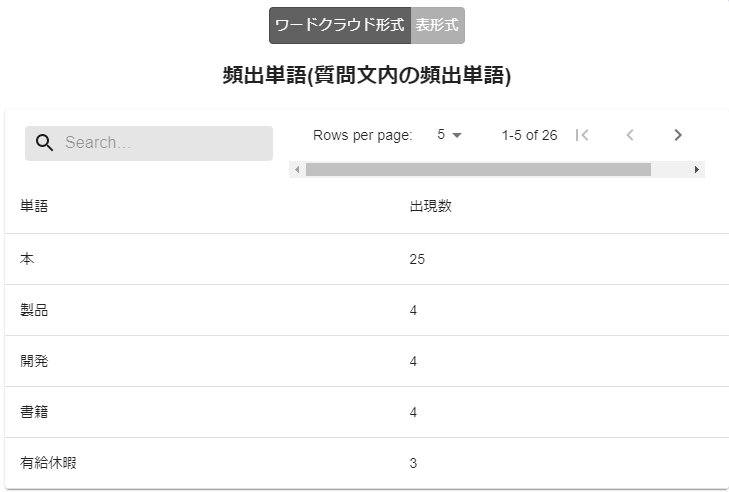Screen dimensions: 729x492
Task: Click the 1-5 of 26 pagination label
Action: [529, 135]
